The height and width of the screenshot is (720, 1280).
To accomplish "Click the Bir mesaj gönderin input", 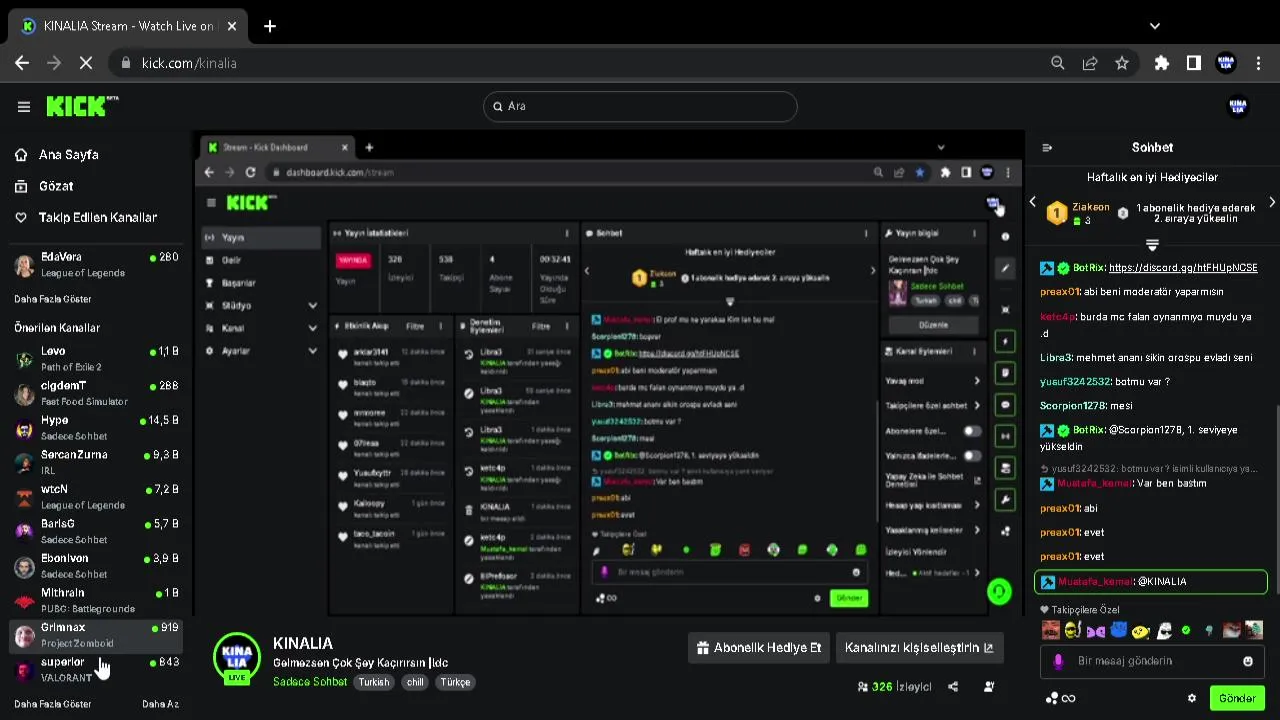I will click(x=1152, y=661).
